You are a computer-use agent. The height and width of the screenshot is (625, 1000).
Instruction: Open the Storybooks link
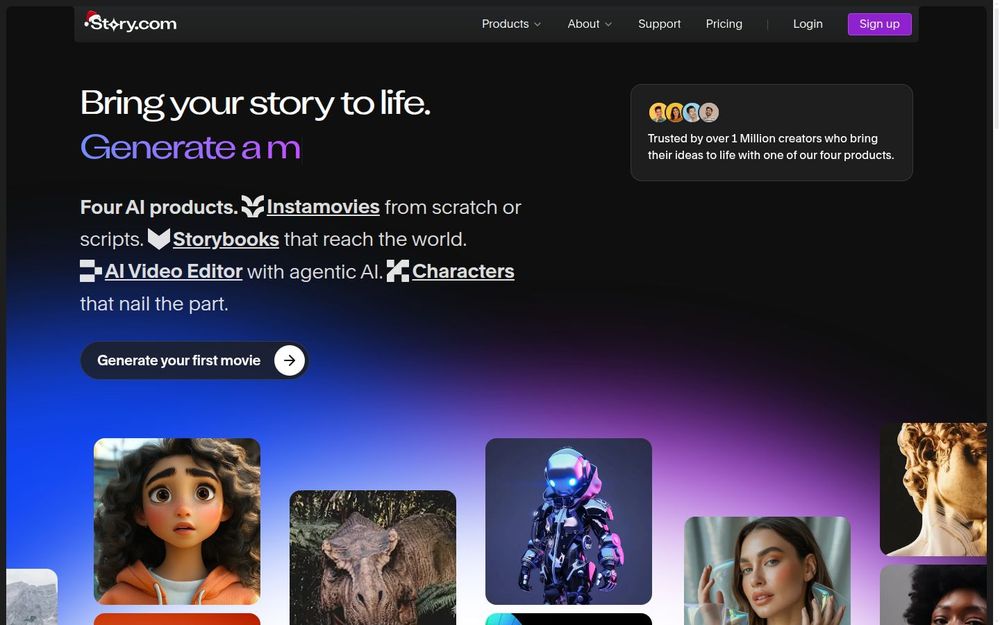pos(226,239)
